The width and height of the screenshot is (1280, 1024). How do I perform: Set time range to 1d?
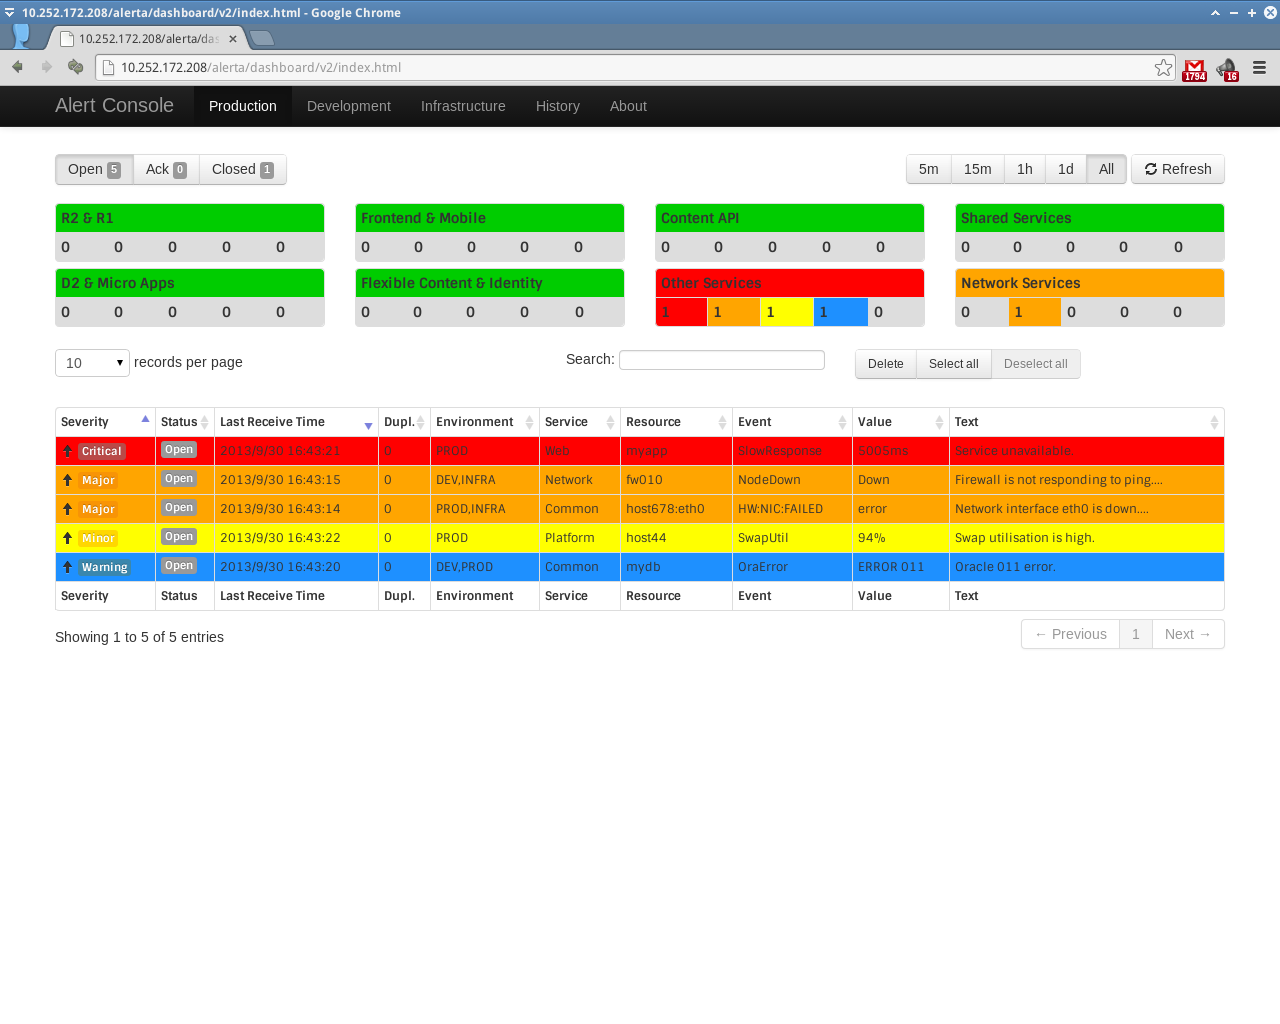(x=1066, y=169)
